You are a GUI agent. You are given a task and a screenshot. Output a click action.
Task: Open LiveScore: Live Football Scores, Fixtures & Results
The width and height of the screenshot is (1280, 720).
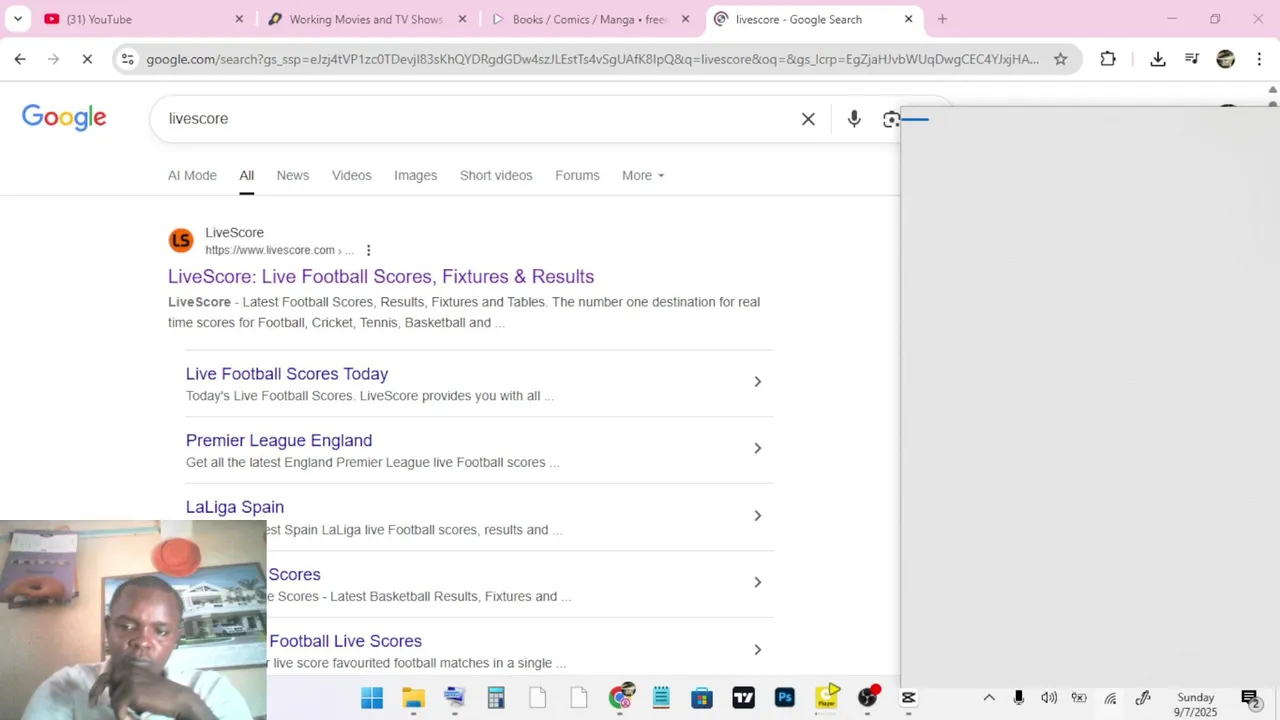click(381, 276)
